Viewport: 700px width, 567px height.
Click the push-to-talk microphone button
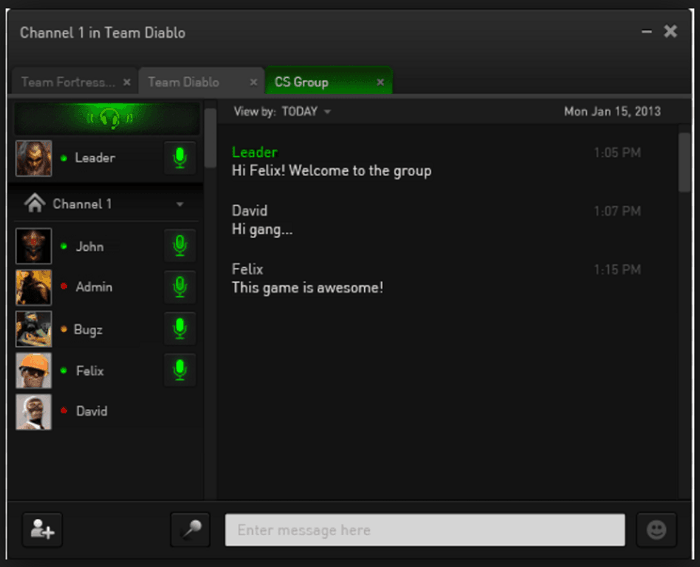click(190, 529)
